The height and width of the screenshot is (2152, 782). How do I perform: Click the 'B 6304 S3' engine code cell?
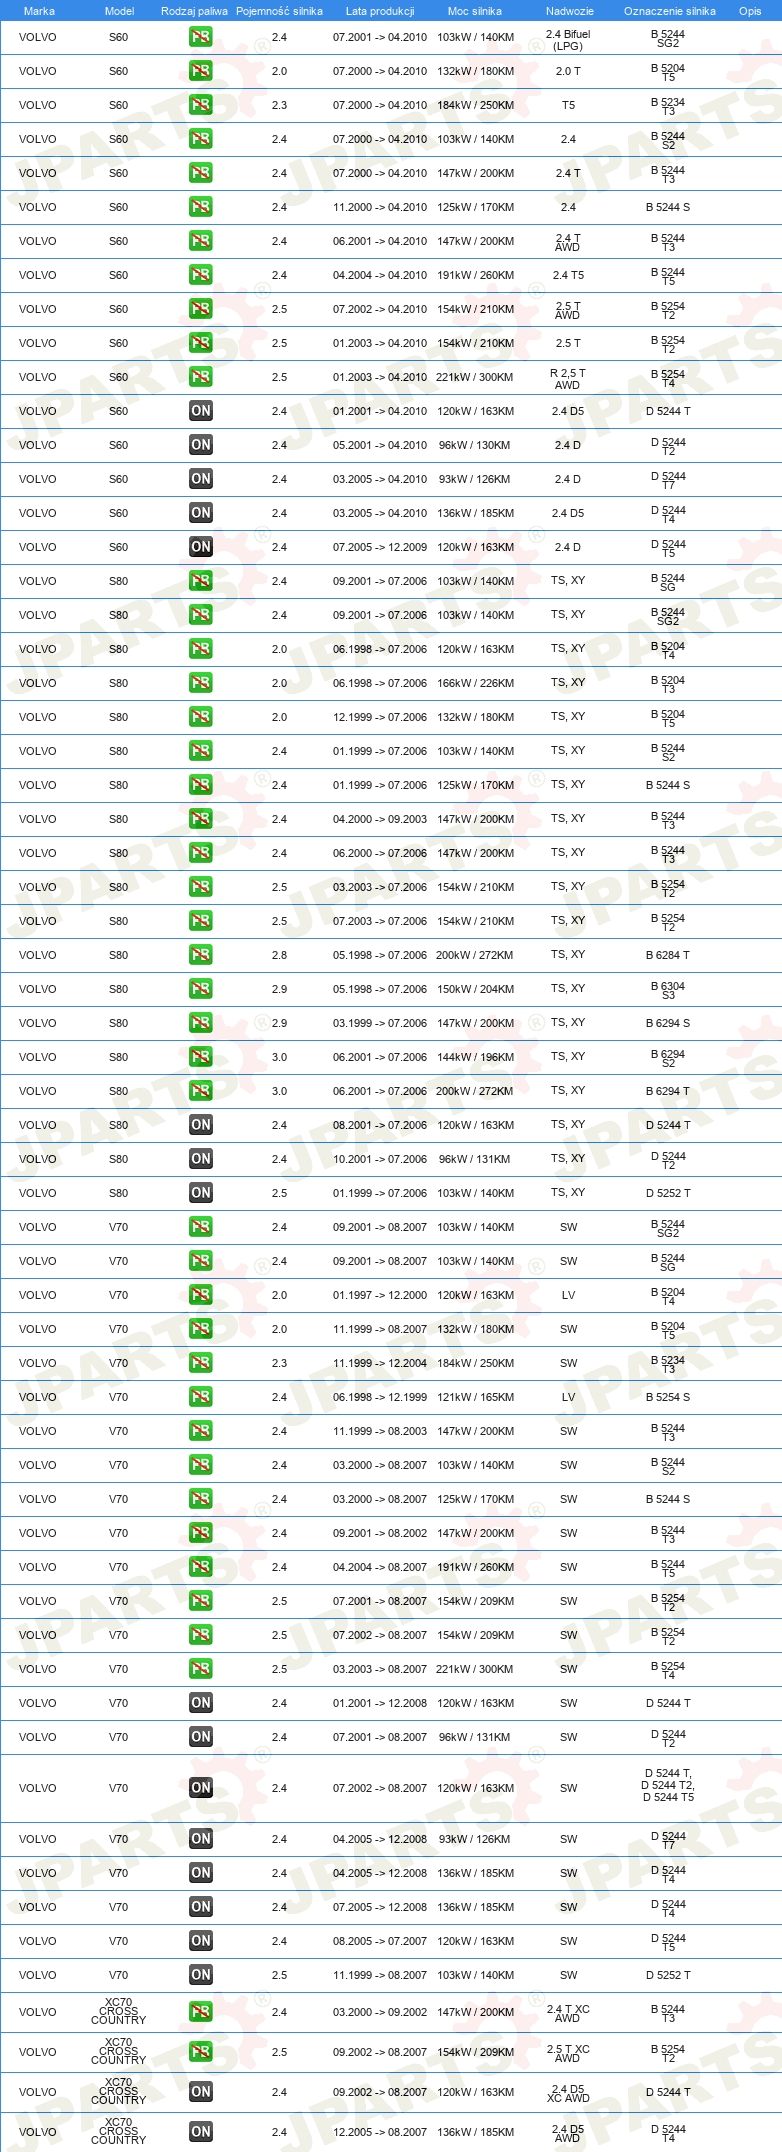point(668,990)
